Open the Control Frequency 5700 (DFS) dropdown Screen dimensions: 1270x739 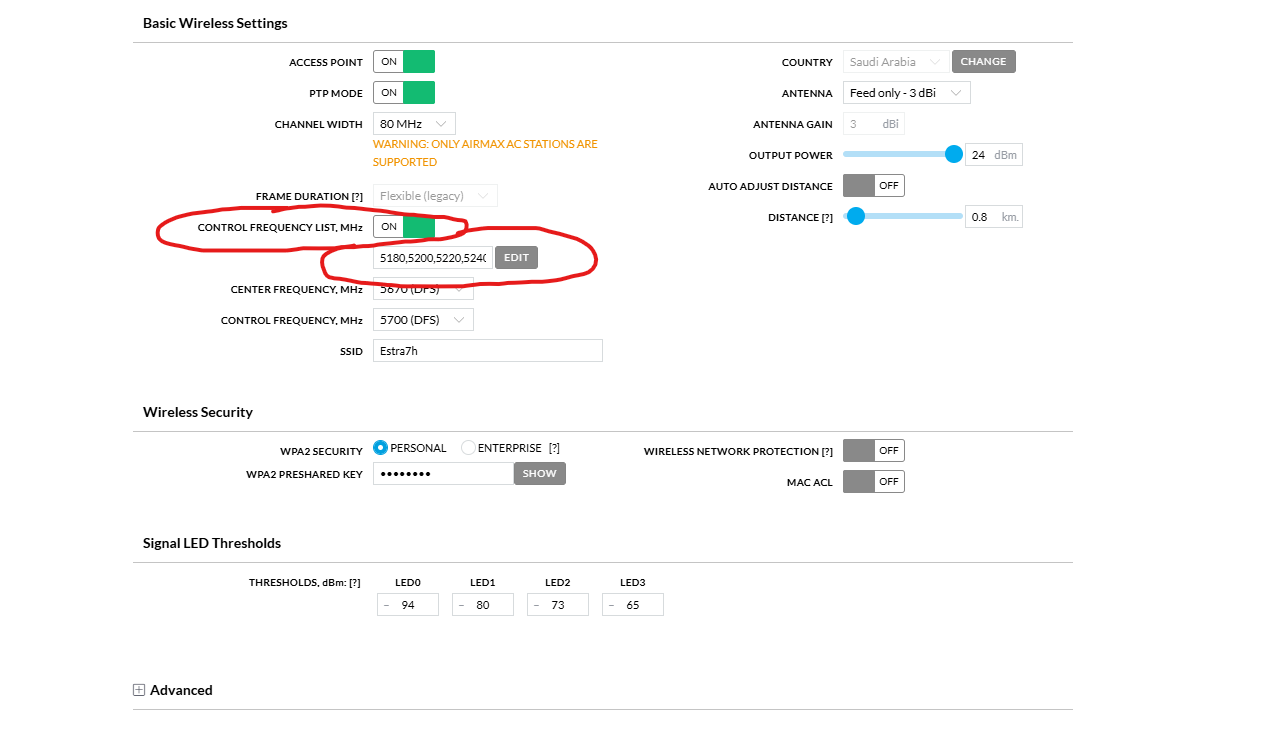click(x=423, y=320)
